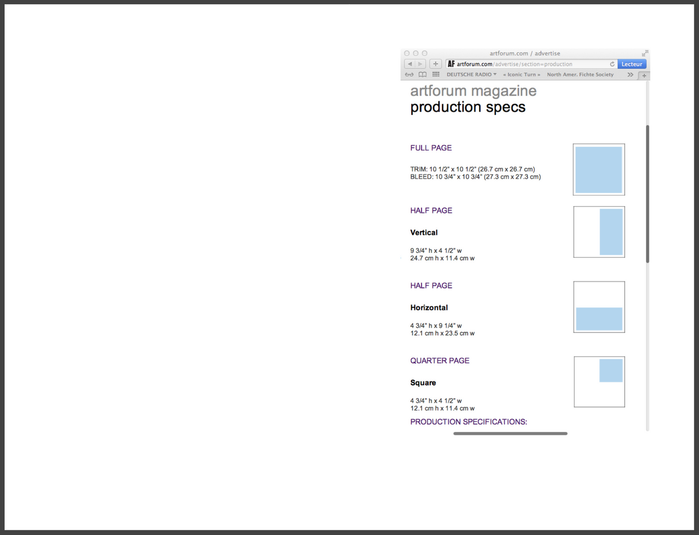Image resolution: width=699 pixels, height=535 pixels.
Task: Show more bookmarks with the double chevron
Action: pyautogui.click(x=630, y=74)
